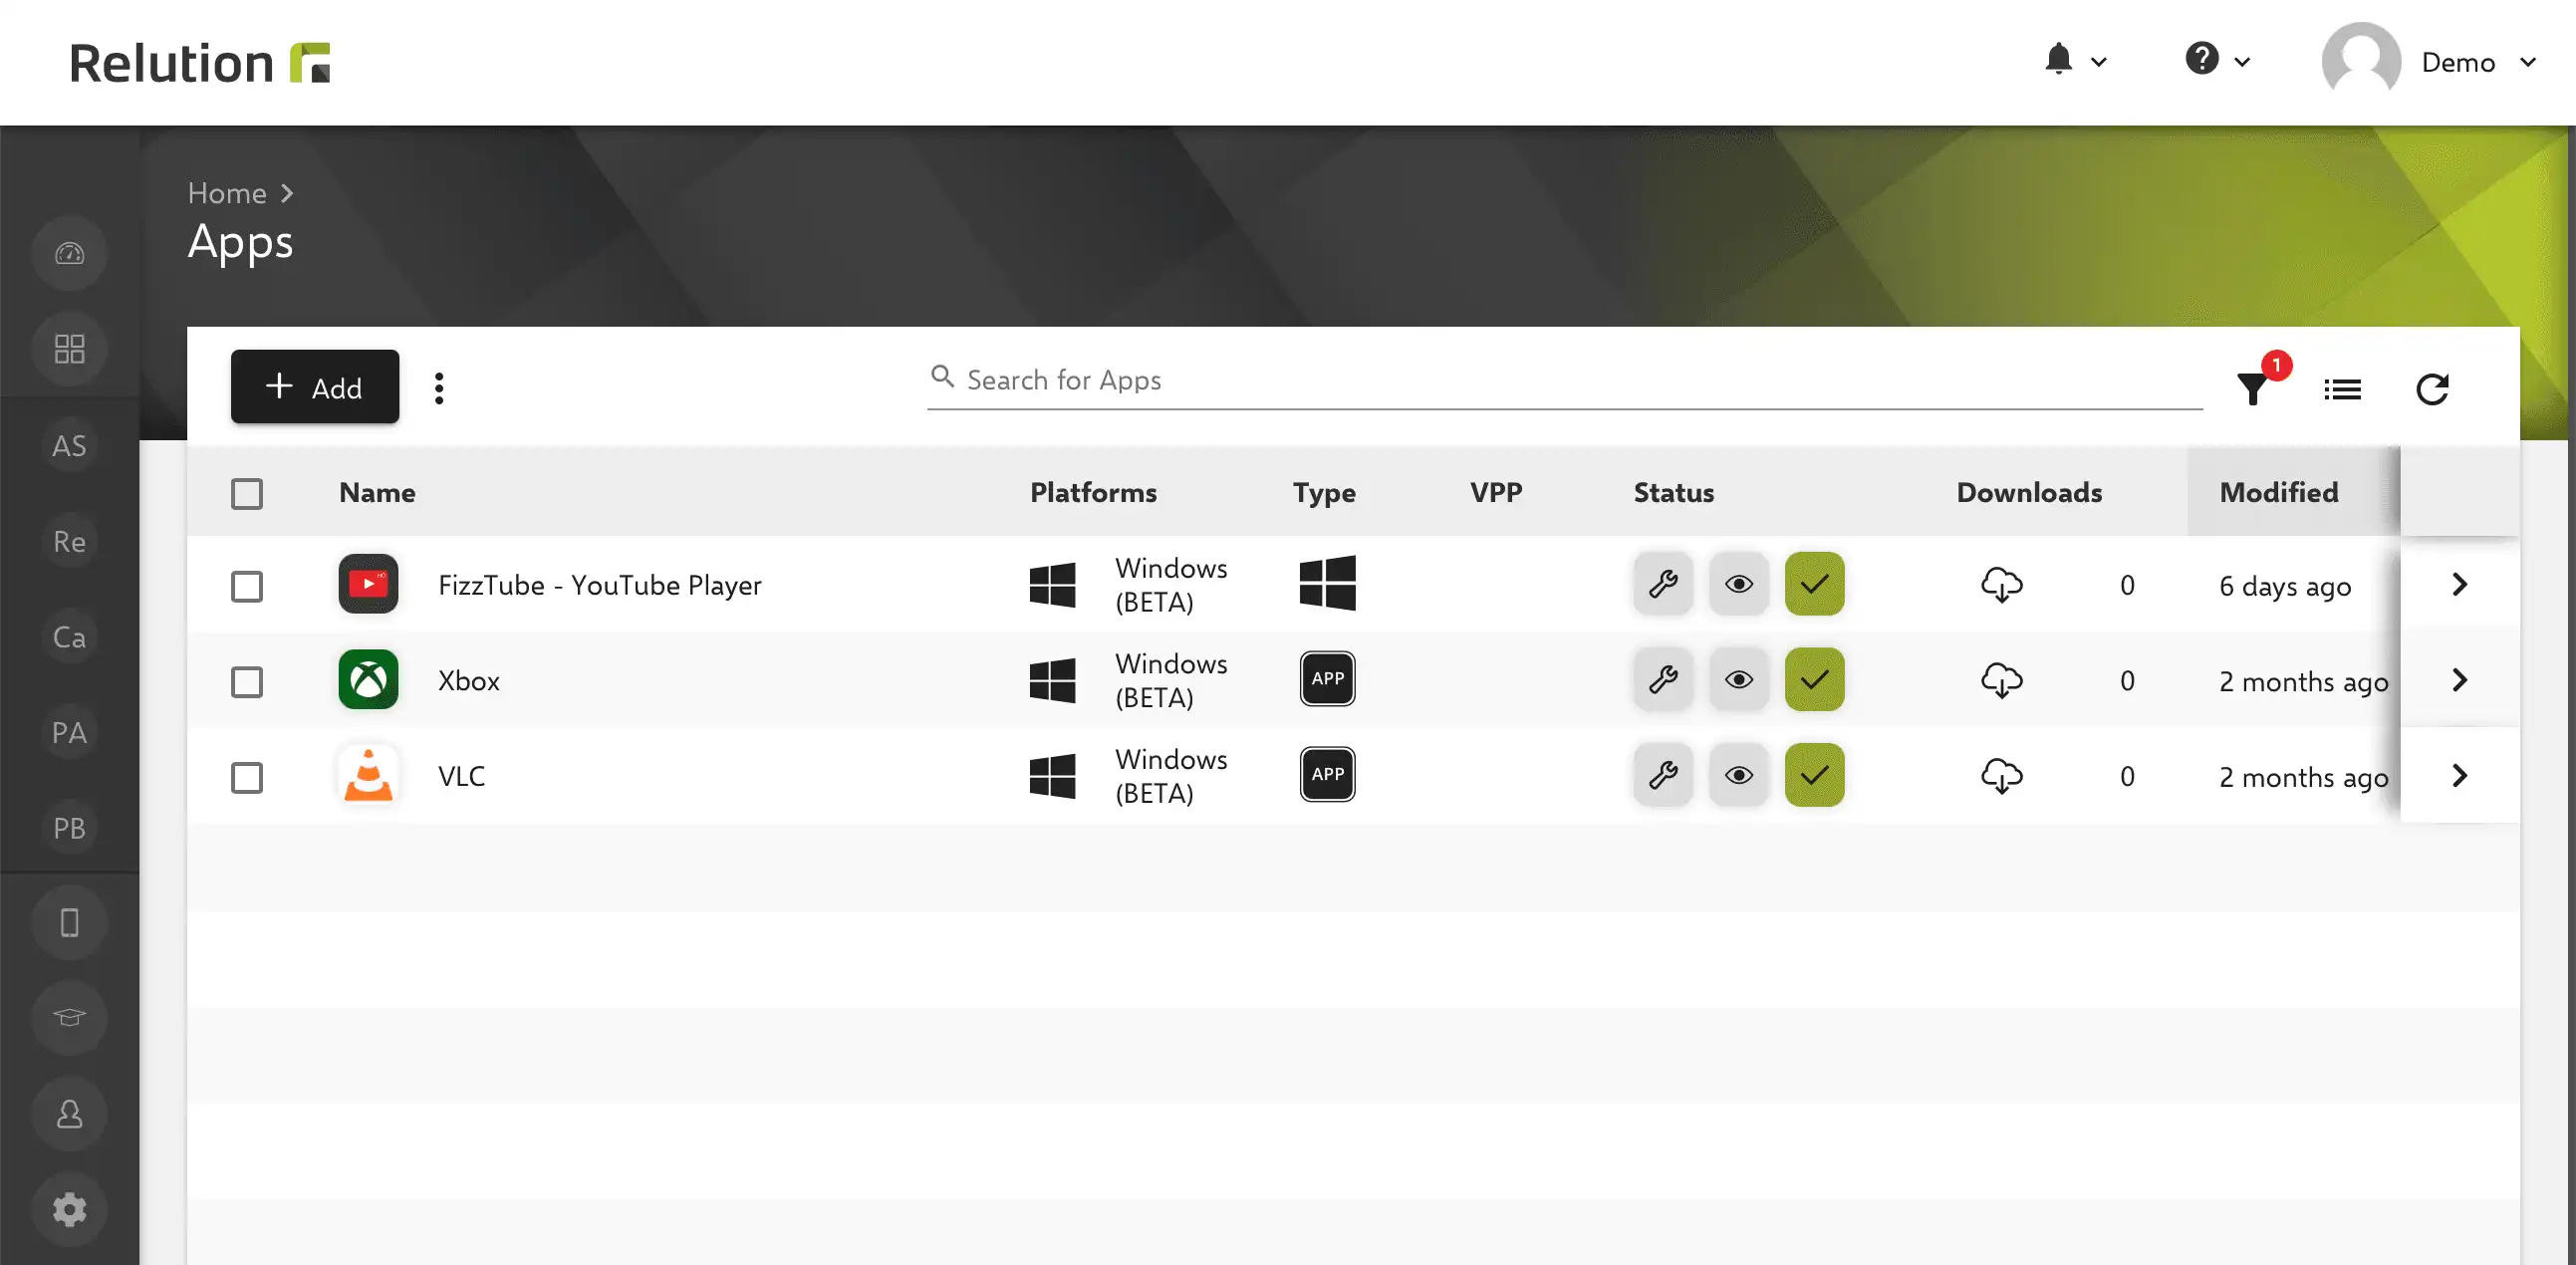Screen dimensions: 2576x1265
Task: Click the Windows store type icon for FizzTube
Action: pos(1327,583)
